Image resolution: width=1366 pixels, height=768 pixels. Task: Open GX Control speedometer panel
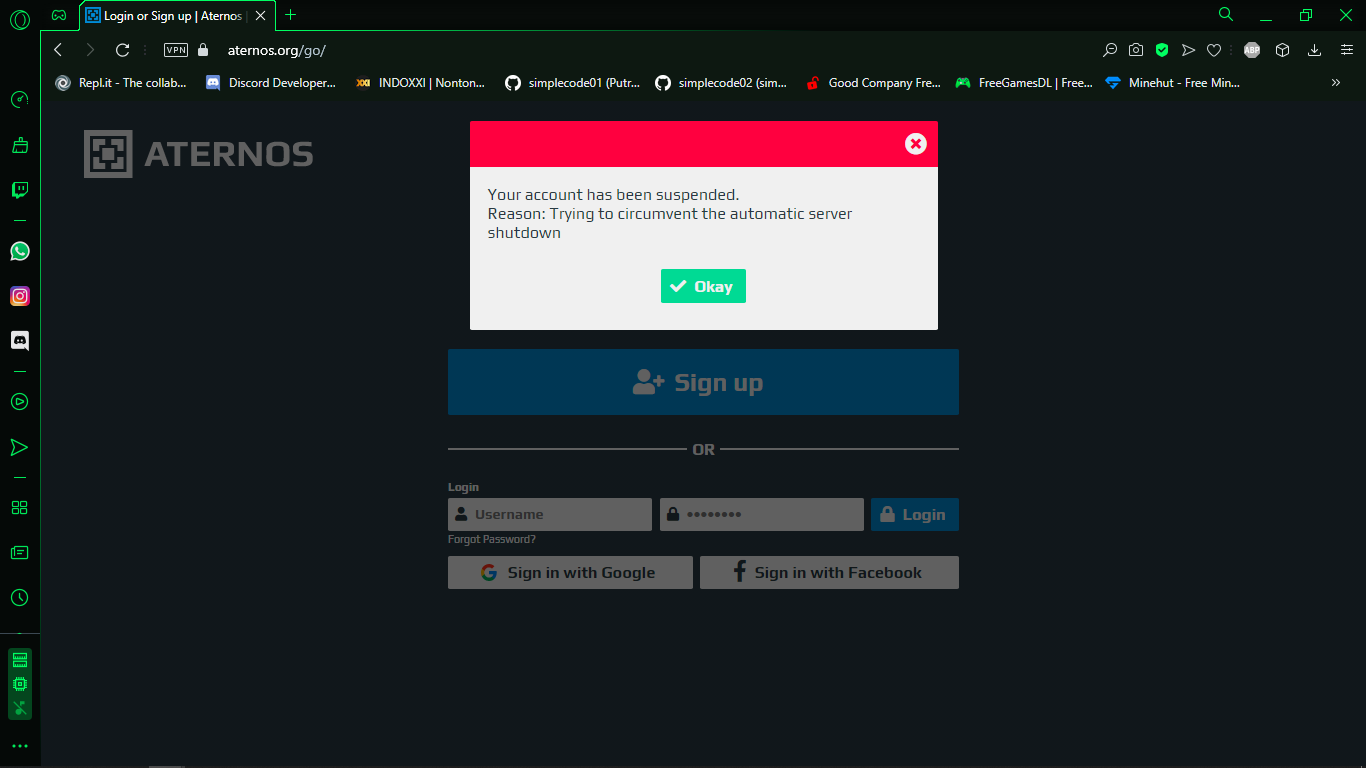coord(20,99)
